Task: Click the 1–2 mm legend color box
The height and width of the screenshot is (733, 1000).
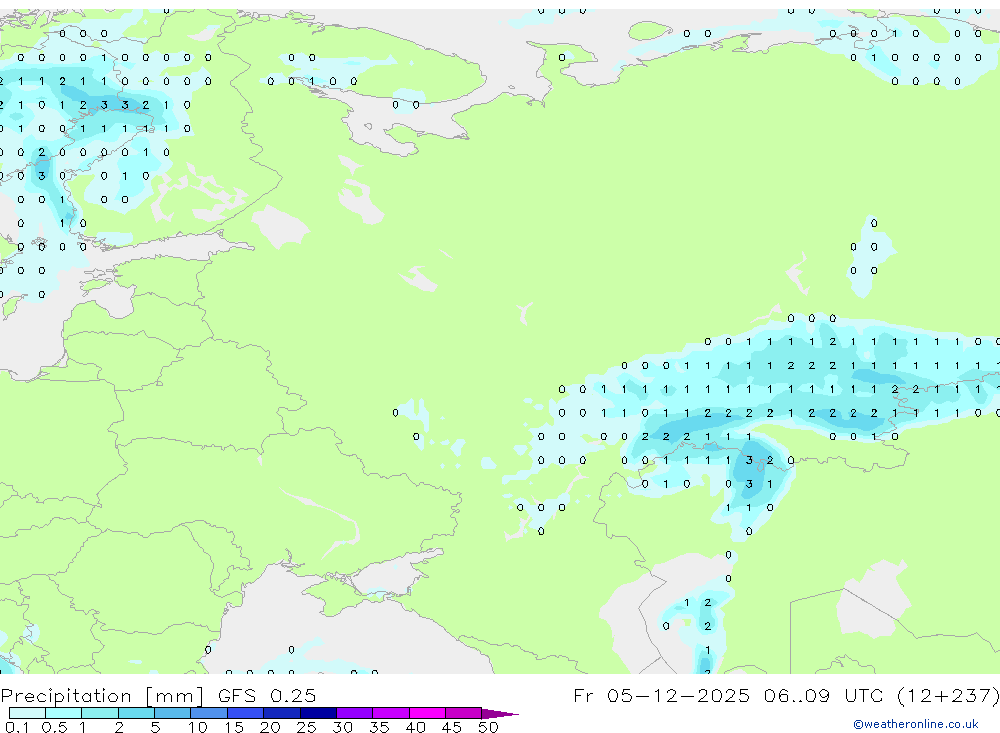Action: coord(99,713)
